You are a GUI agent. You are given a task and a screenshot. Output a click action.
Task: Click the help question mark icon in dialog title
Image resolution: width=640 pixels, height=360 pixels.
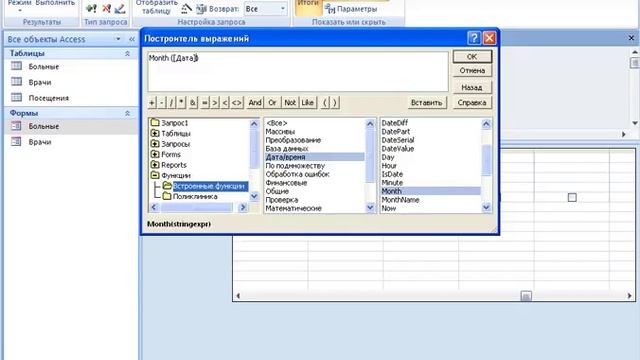click(x=474, y=38)
